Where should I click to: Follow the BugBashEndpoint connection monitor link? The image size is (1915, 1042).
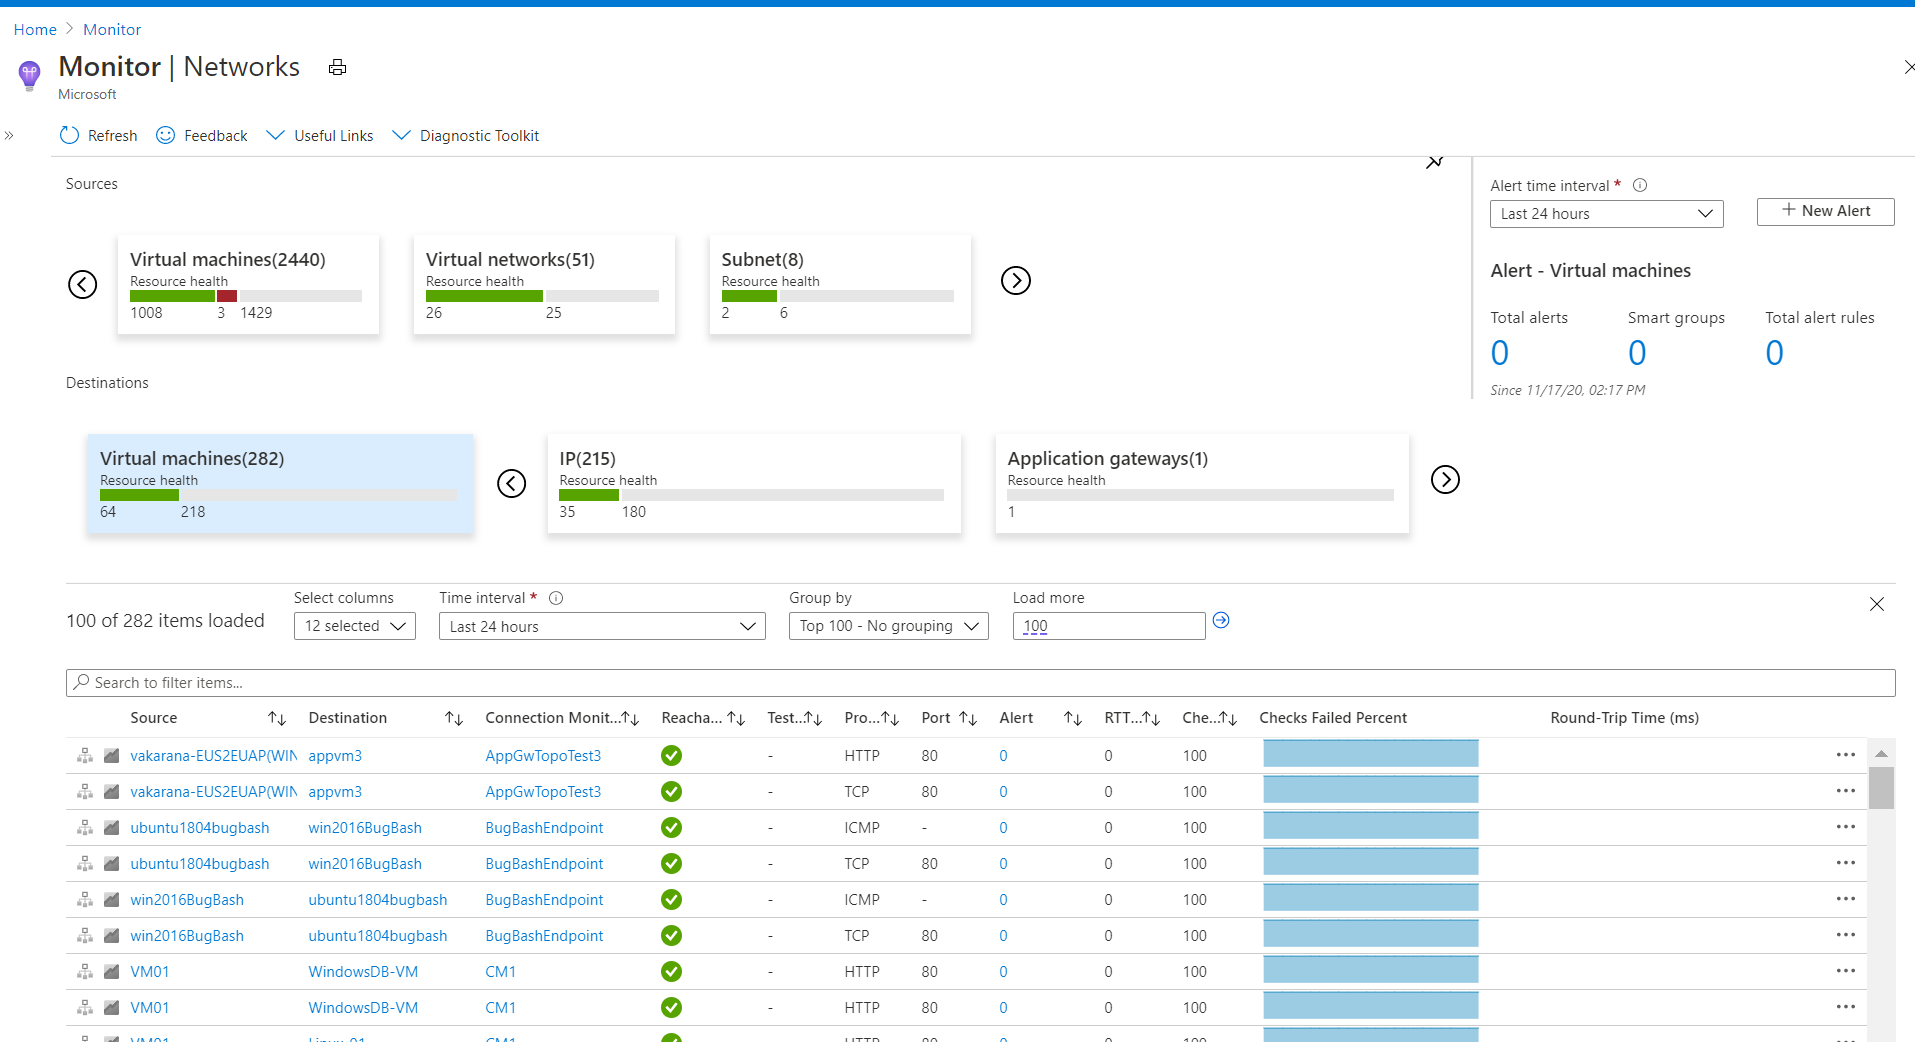pos(543,827)
